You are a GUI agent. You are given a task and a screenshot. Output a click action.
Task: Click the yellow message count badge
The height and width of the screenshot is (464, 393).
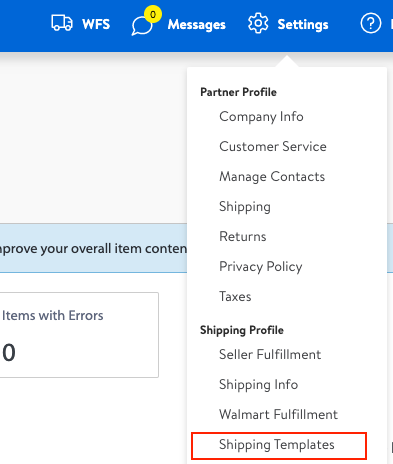point(153,14)
